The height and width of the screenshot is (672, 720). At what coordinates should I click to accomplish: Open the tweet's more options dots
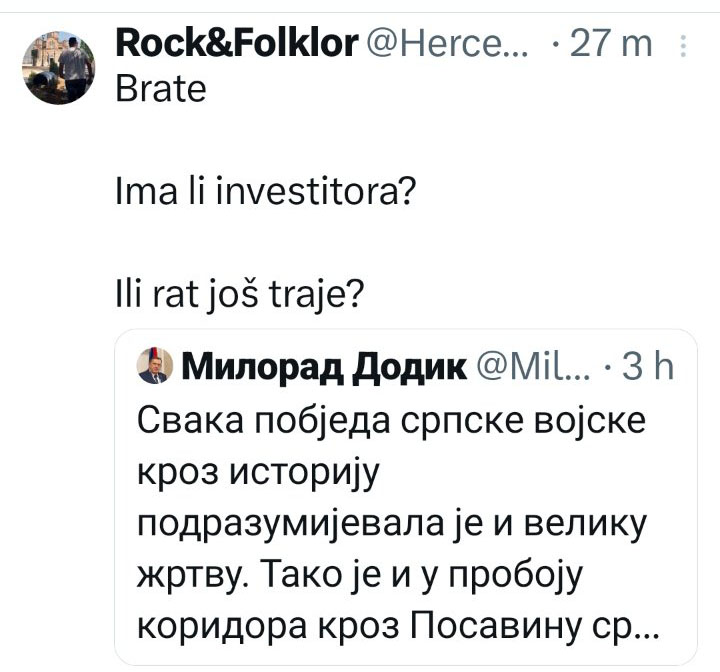[x=683, y=46]
